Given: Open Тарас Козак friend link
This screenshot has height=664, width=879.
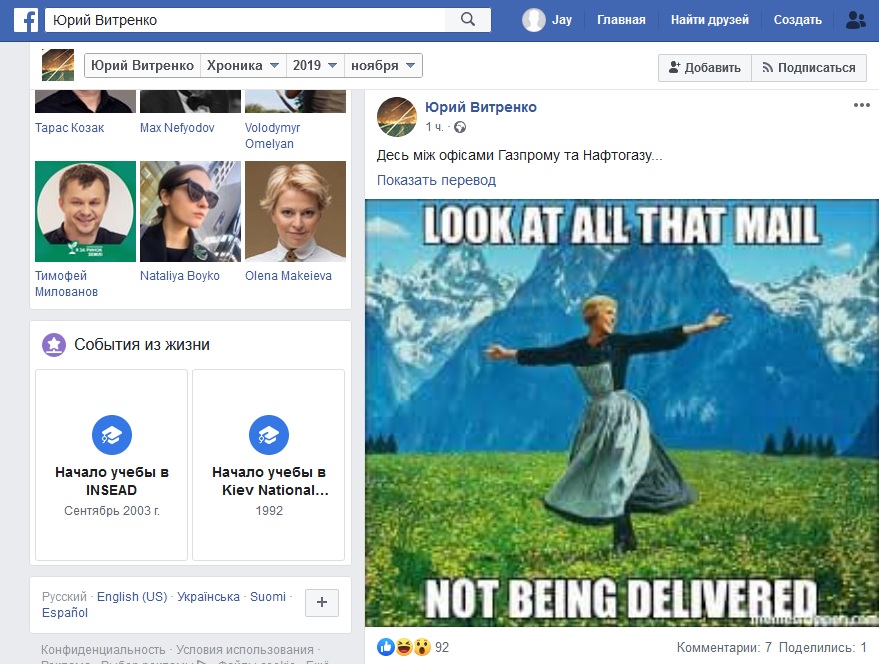Looking at the screenshot, I should 70,128.
